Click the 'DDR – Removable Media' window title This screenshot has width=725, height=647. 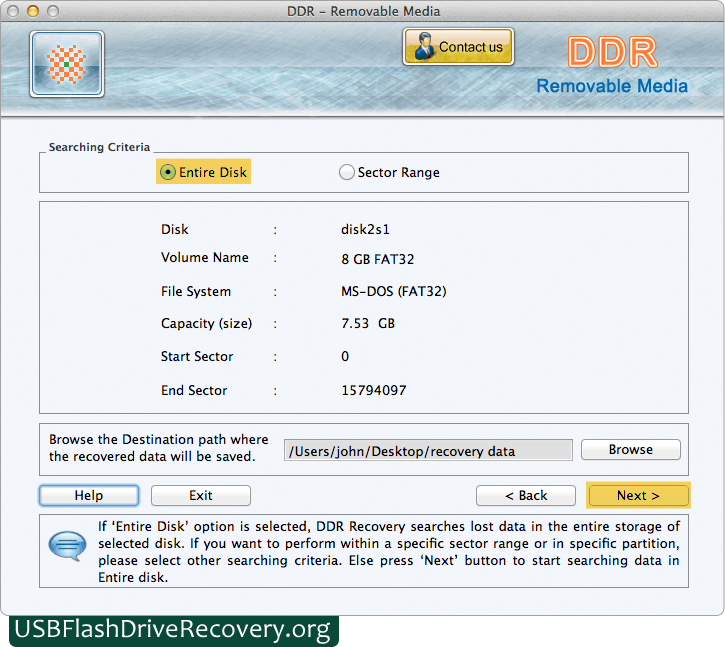tap(363, 11)
